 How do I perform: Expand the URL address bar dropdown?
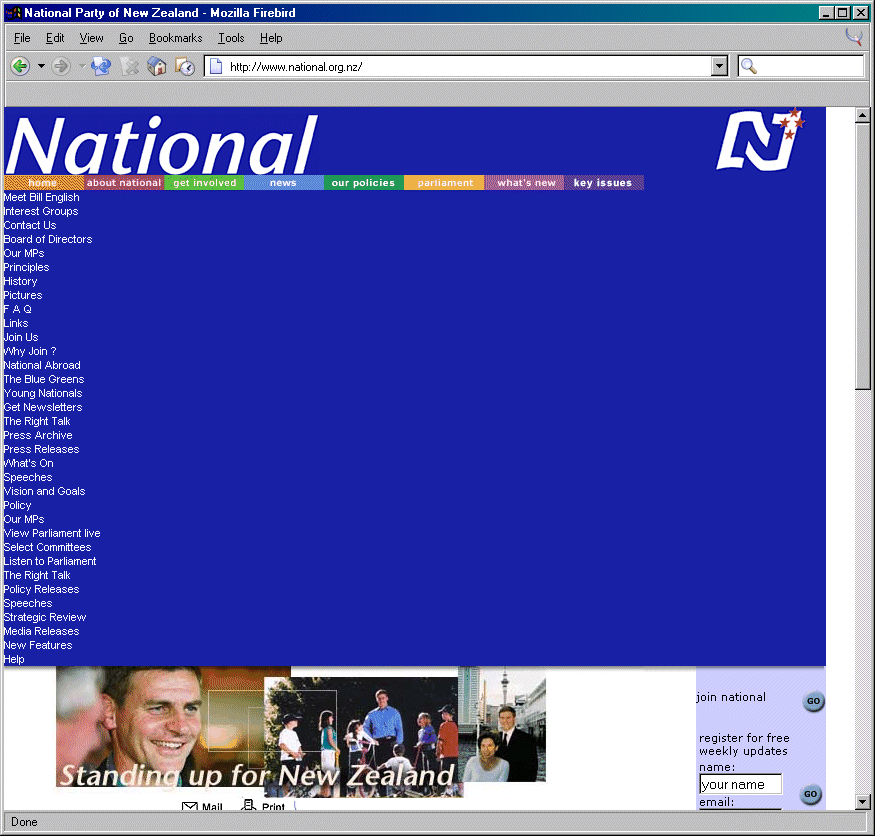[719, 66]
